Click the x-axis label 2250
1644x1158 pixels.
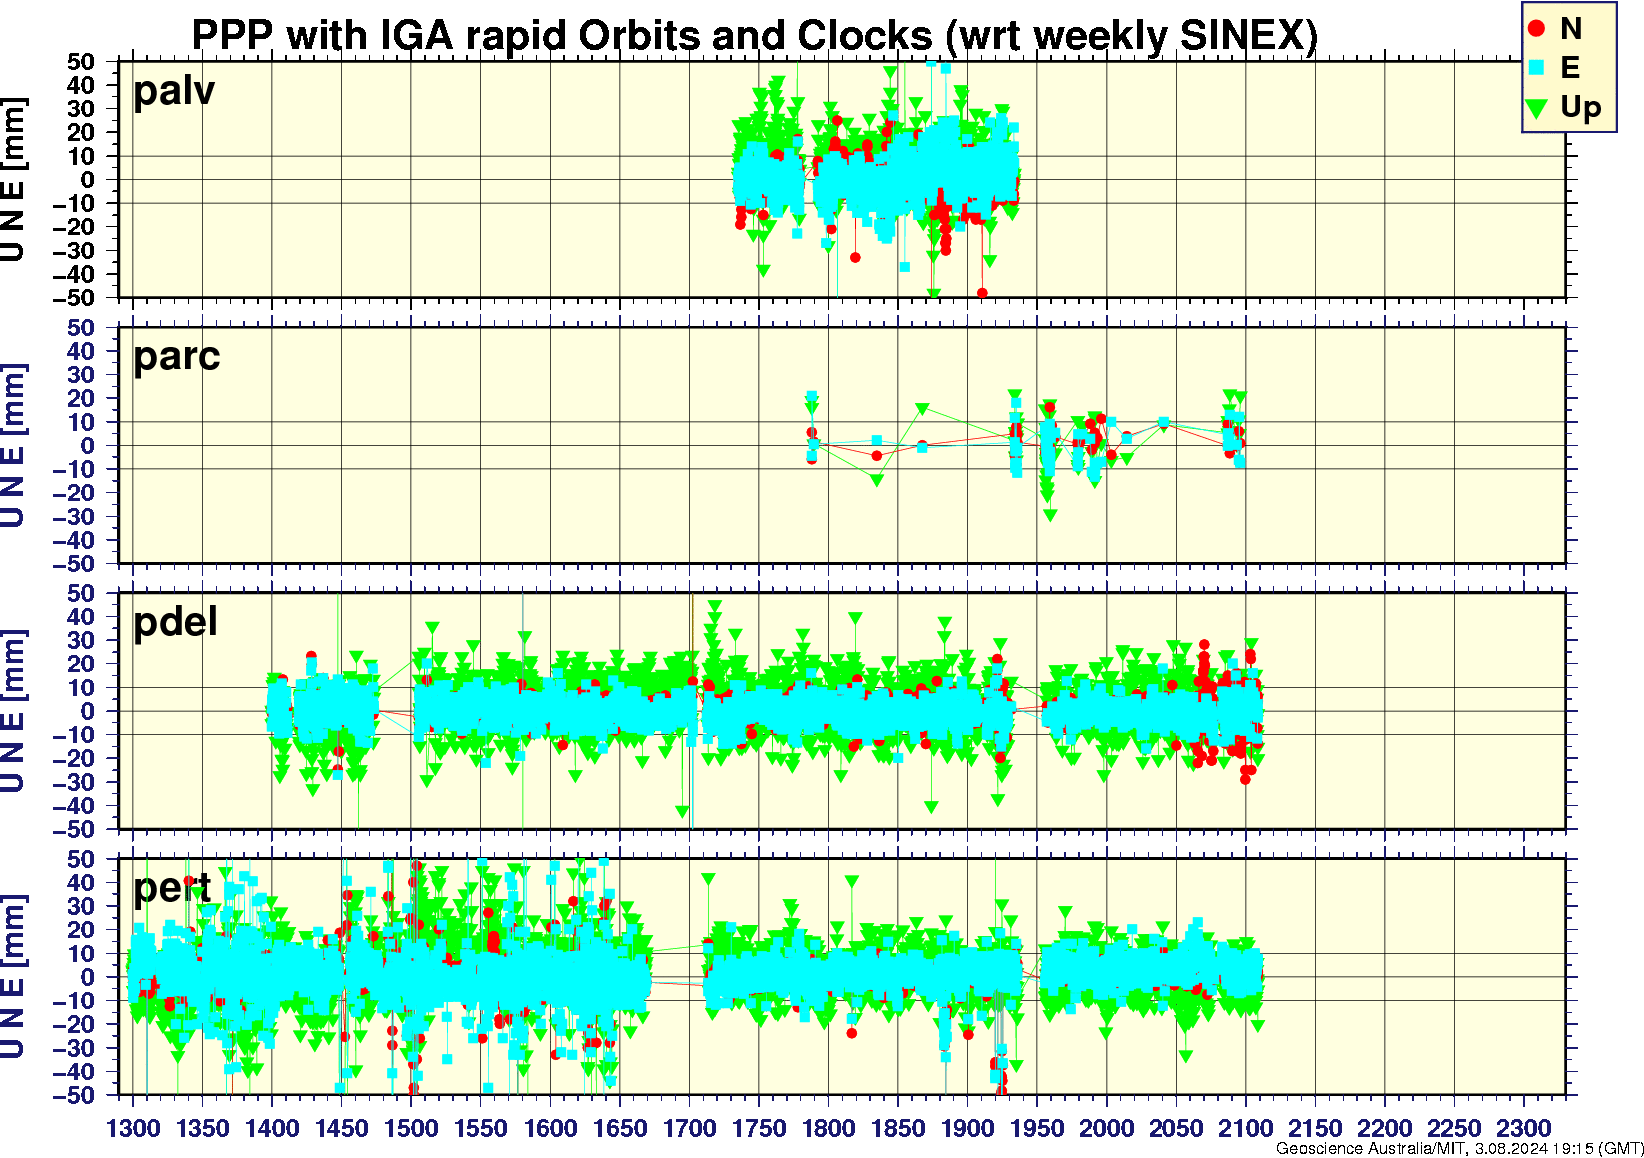(1453, 1128)
